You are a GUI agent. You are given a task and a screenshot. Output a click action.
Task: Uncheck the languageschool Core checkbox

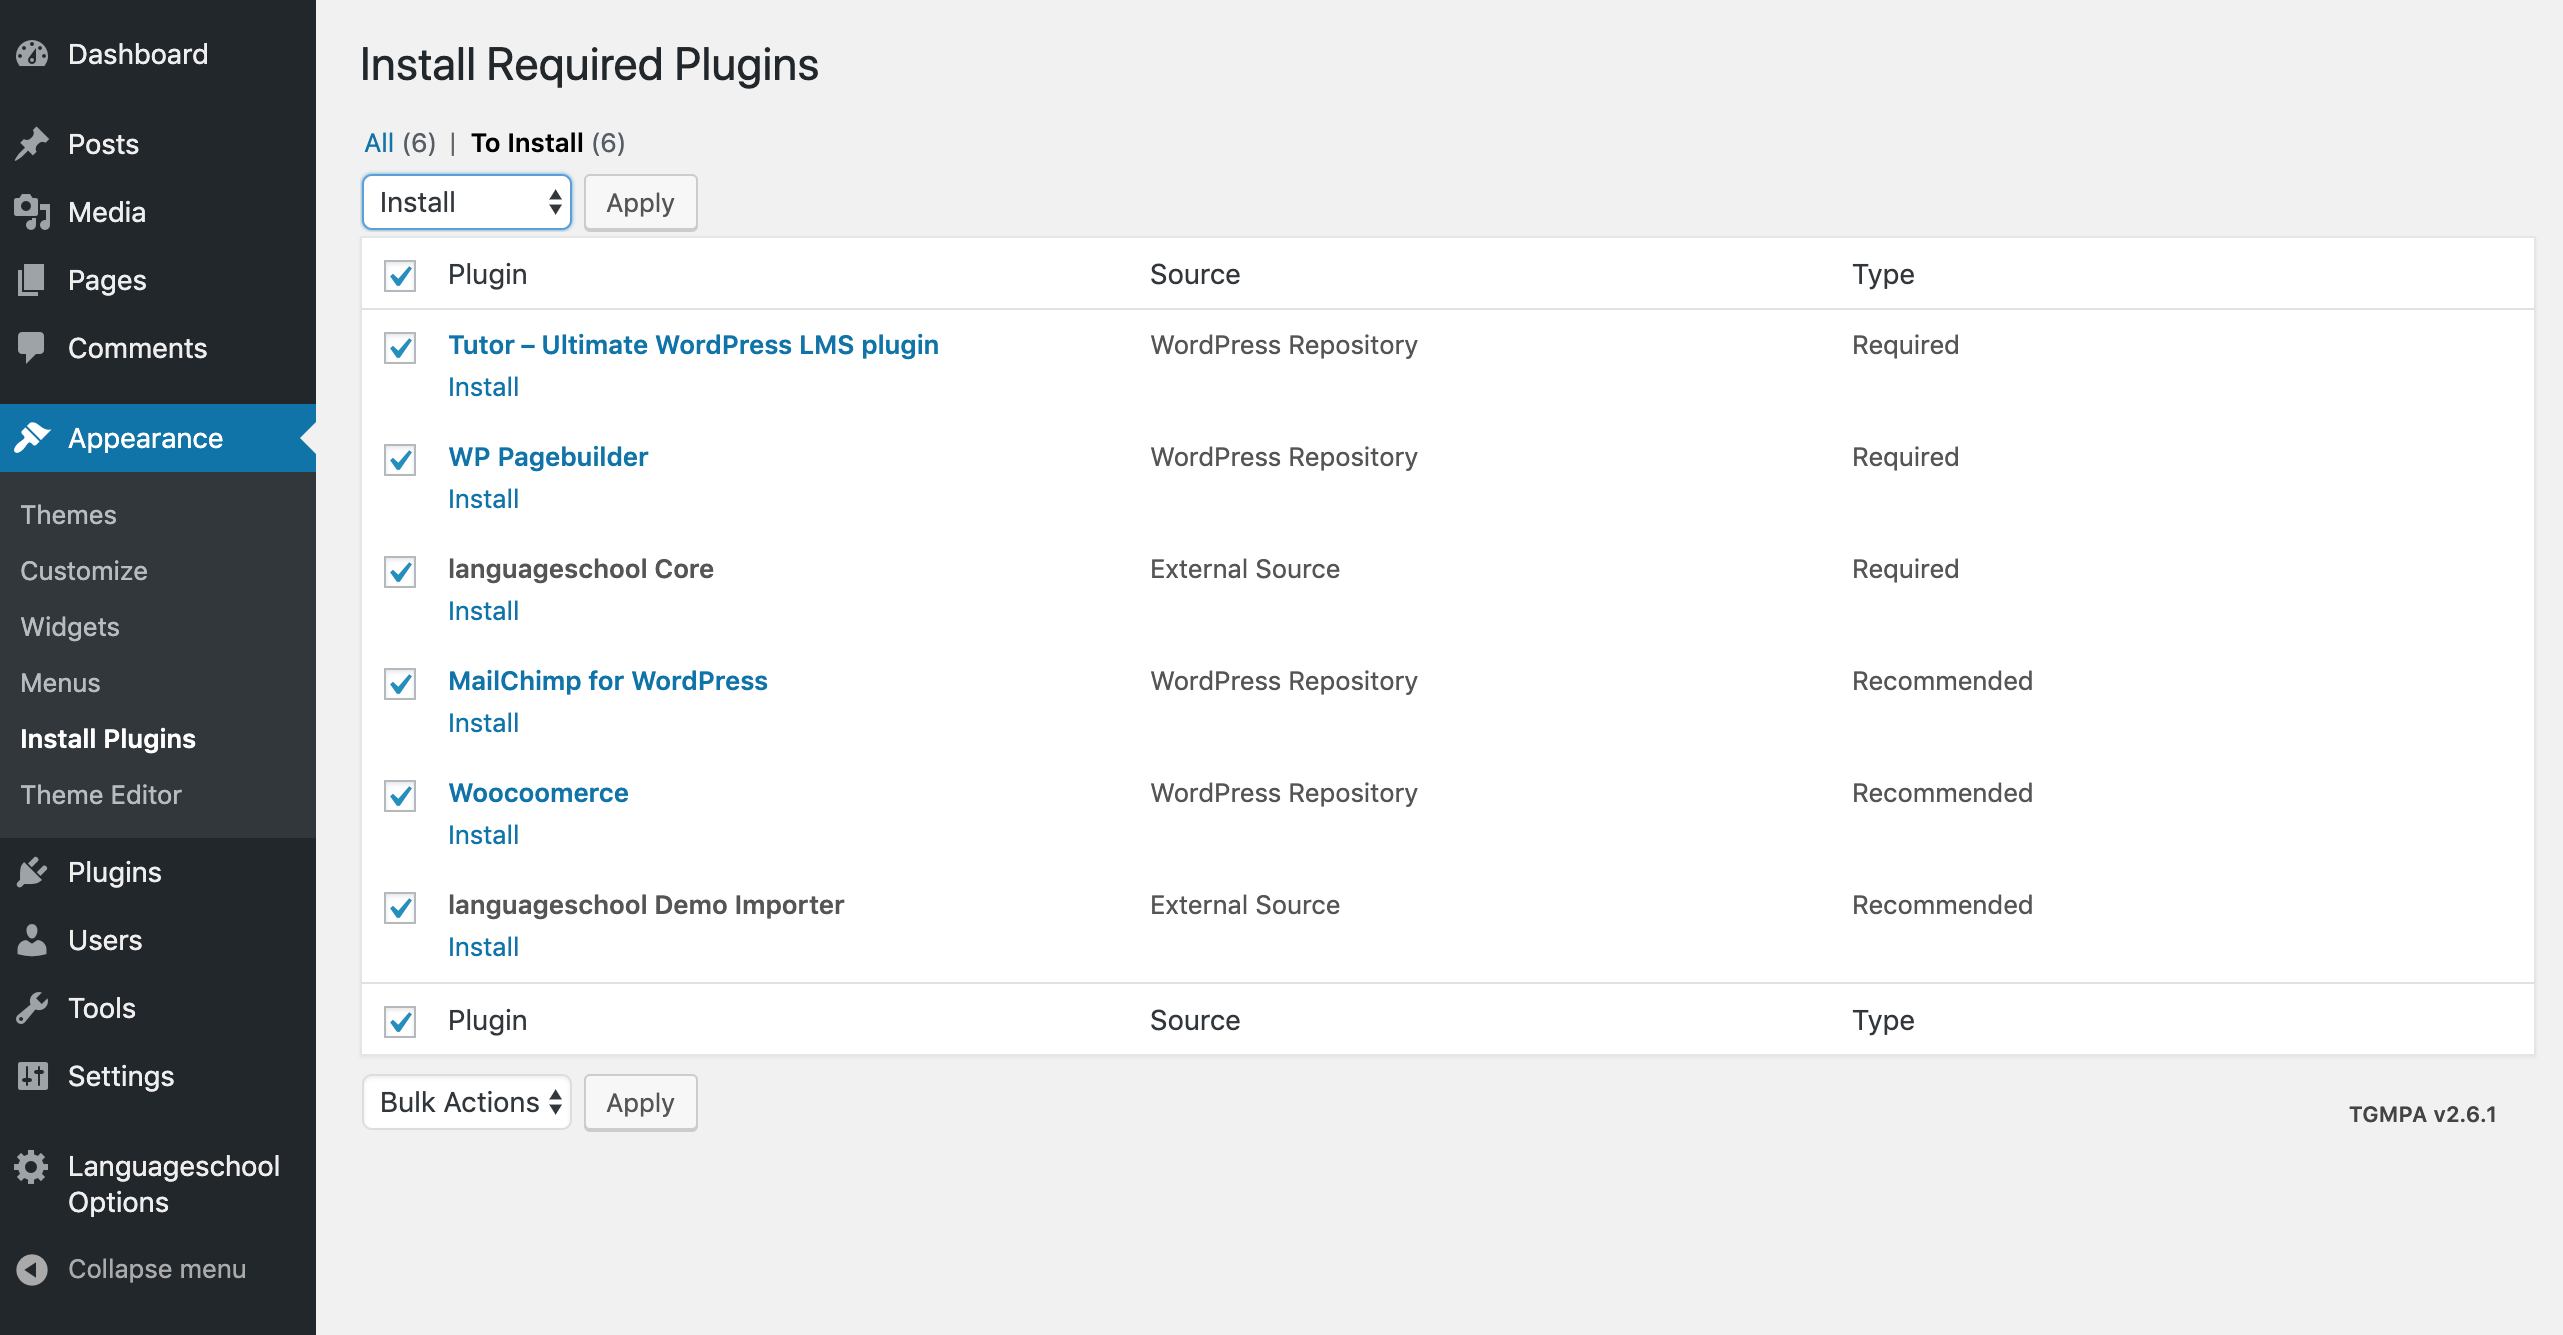pyautogui.click(x=400, y=571)
